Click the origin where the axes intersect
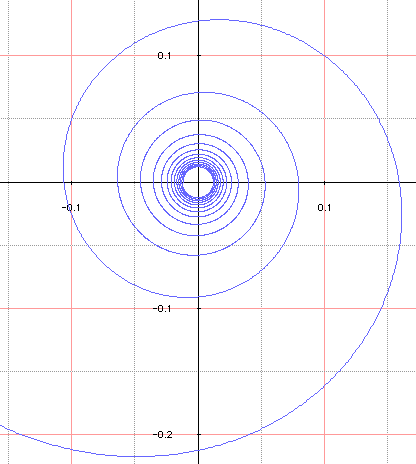This screenshot has width=416, height=464. pos(198,182)
